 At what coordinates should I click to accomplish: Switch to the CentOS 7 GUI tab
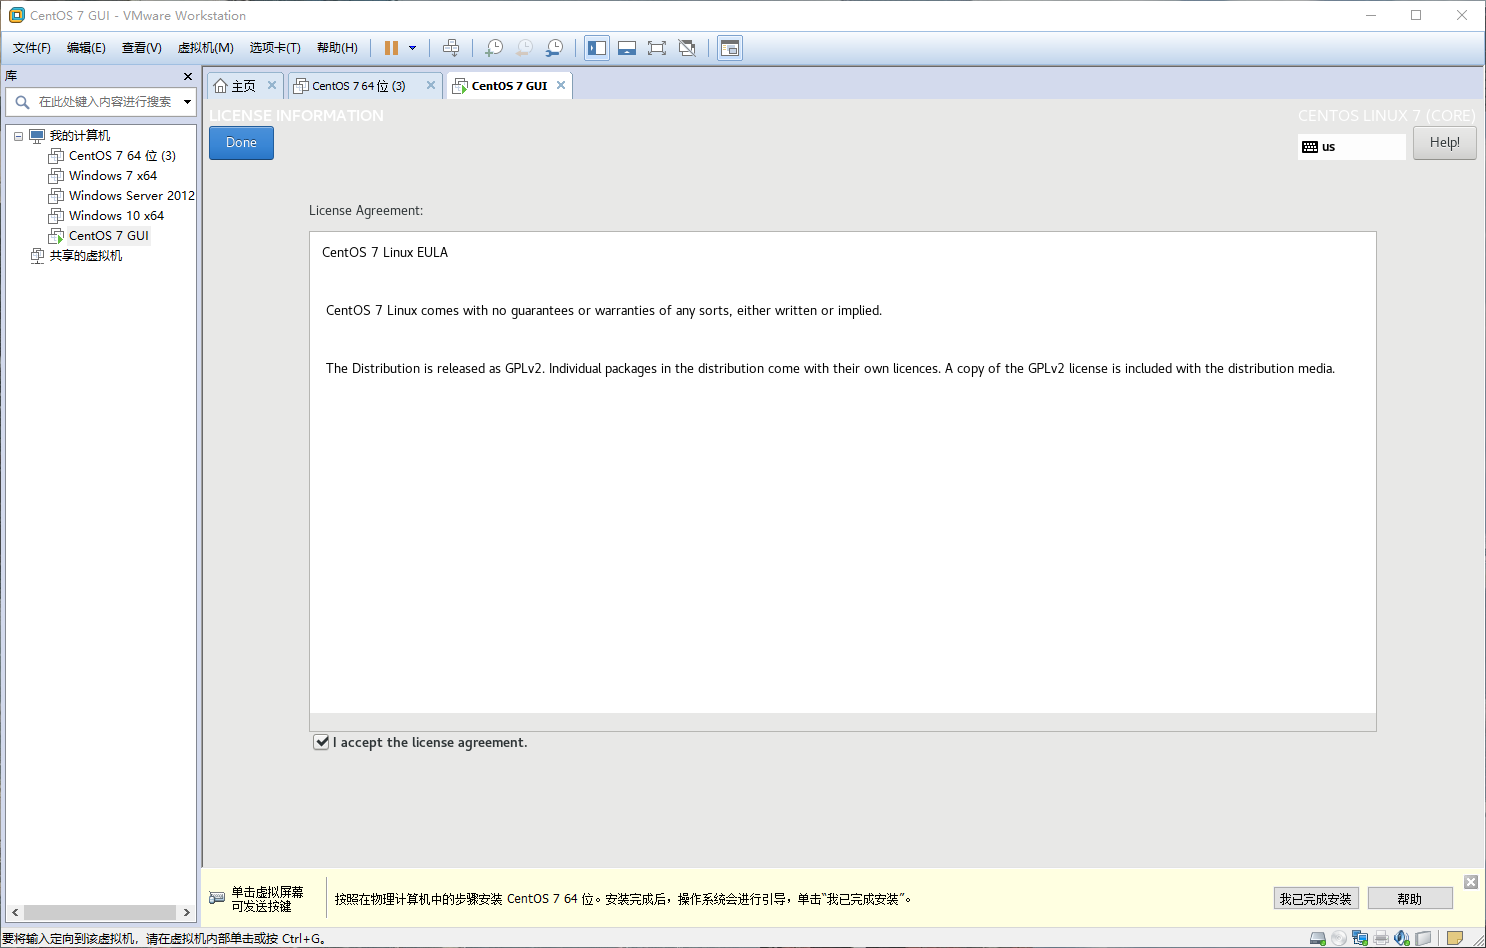(509, 86)
